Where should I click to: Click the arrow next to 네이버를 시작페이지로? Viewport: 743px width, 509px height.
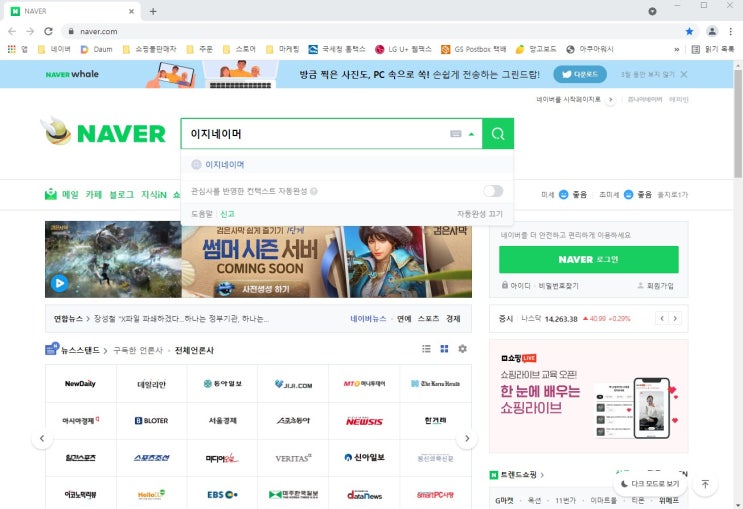(x=610, y=100)
